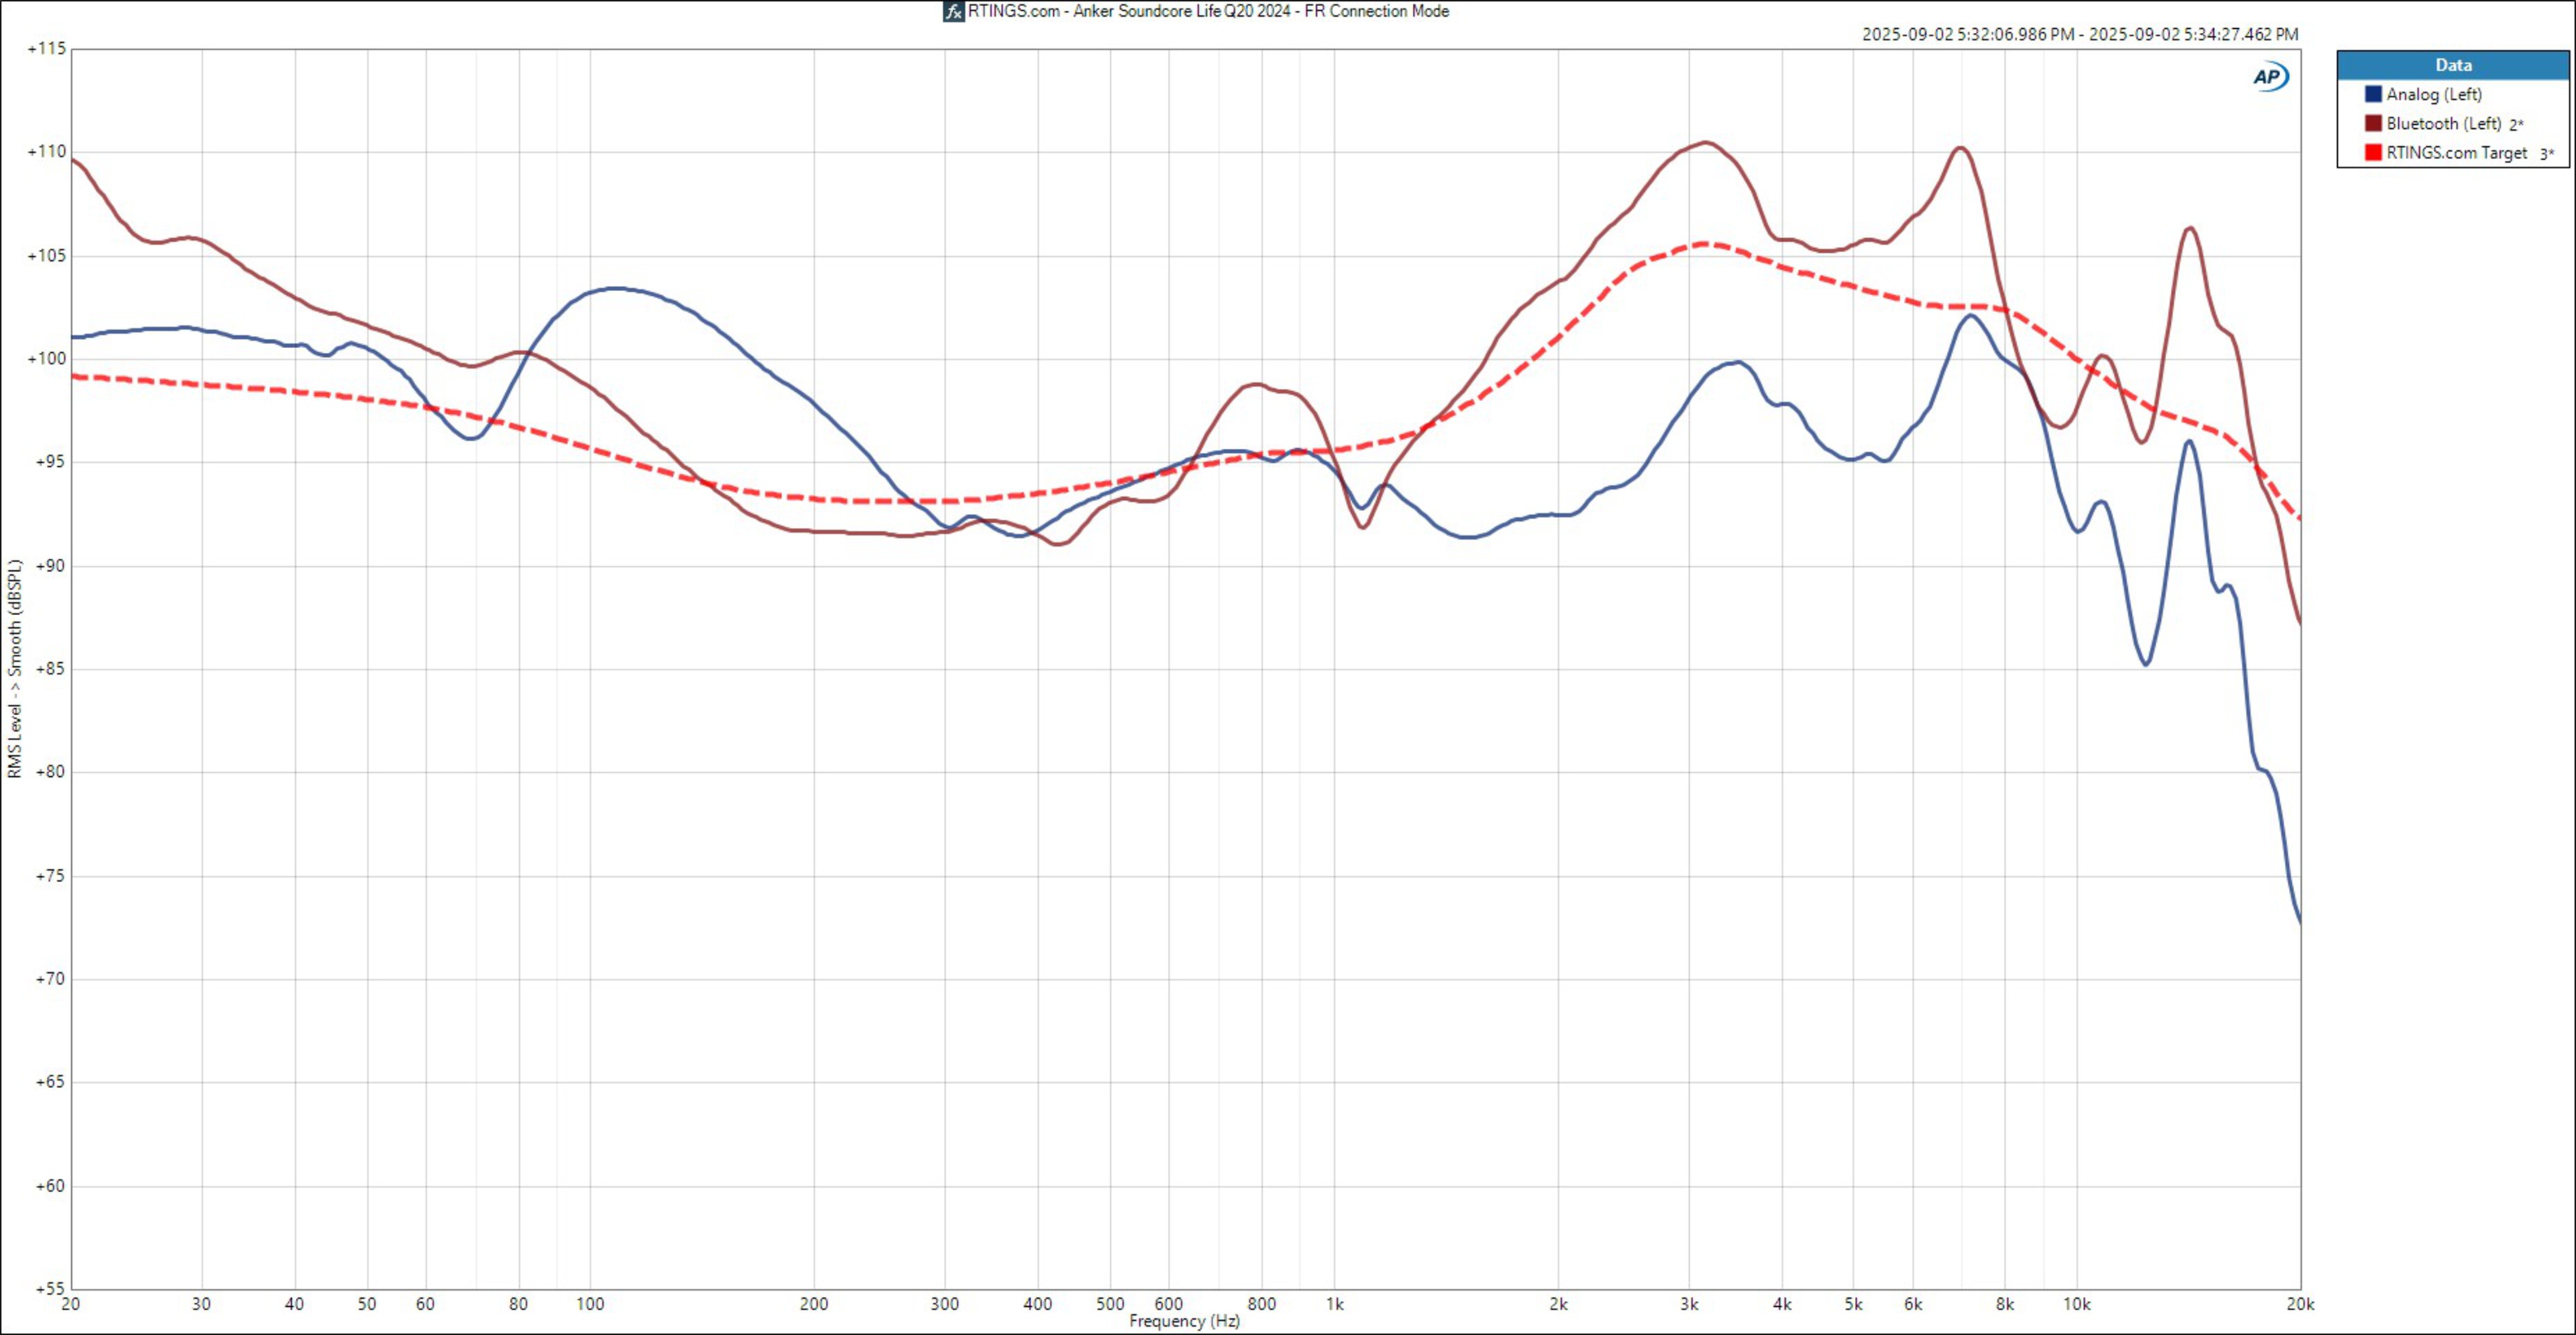Click the 2* marker next to Bluetooth
Viewport: 2576px width, 1335px height.
[2516, 125]
